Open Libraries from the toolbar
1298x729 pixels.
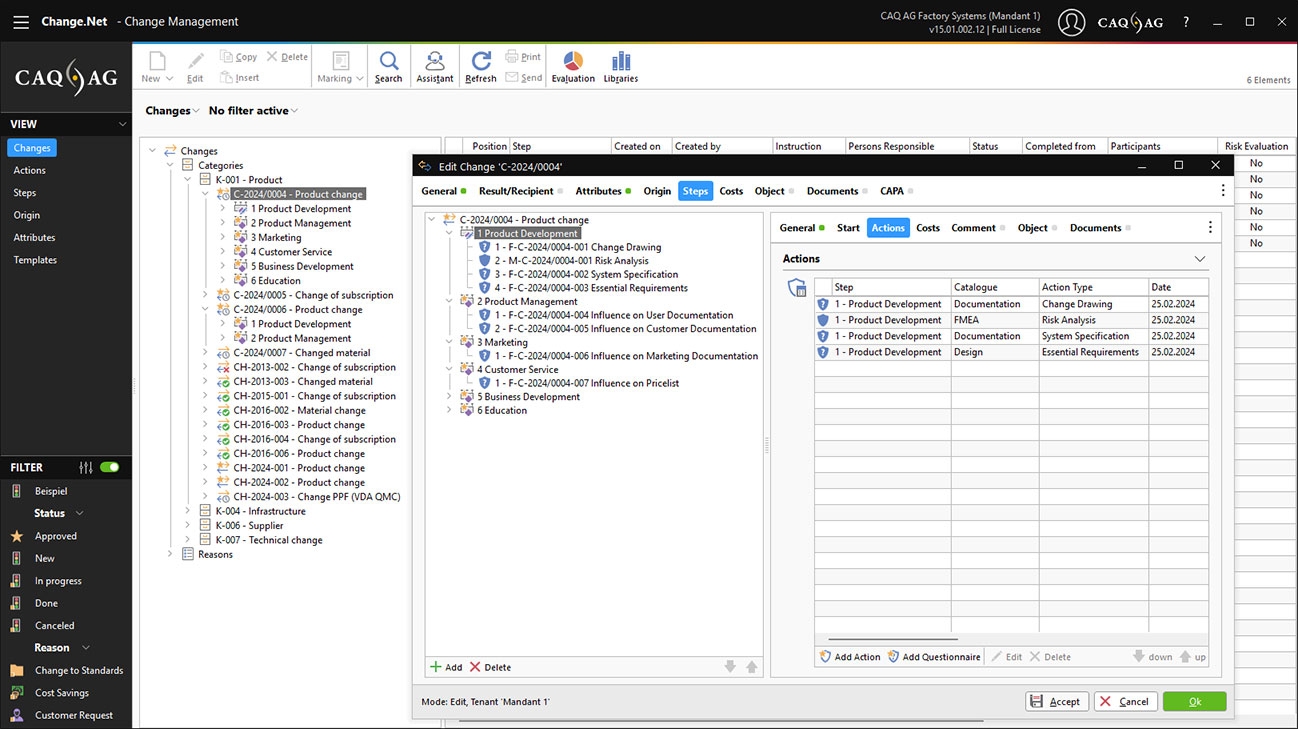(620, 66)
